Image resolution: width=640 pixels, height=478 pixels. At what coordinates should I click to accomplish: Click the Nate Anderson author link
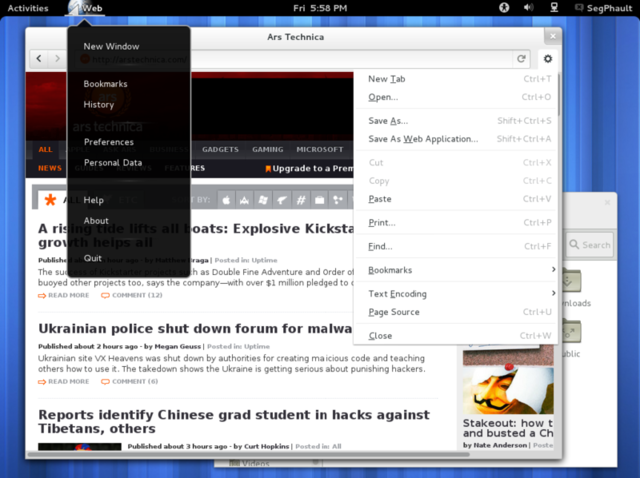pos(500,445)
